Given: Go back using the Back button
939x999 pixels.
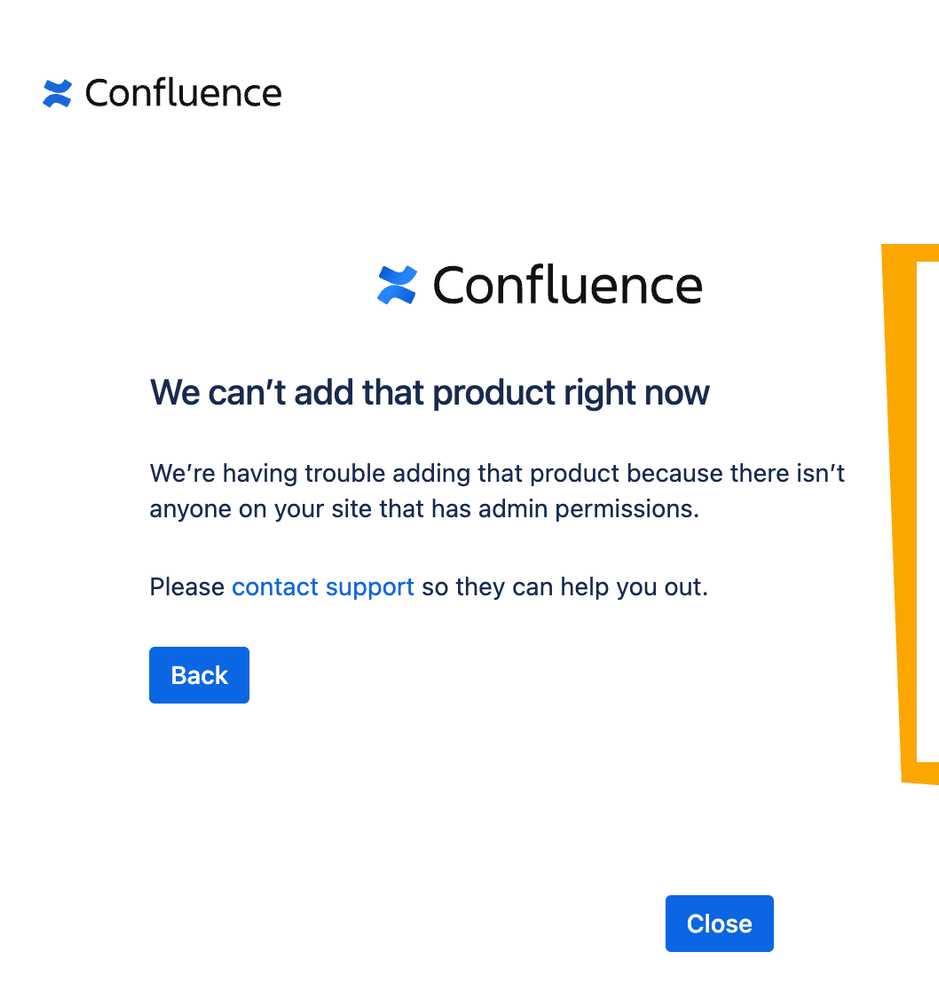Looking at the screenshot, I should pyautogui.click(x=199, y=675).
